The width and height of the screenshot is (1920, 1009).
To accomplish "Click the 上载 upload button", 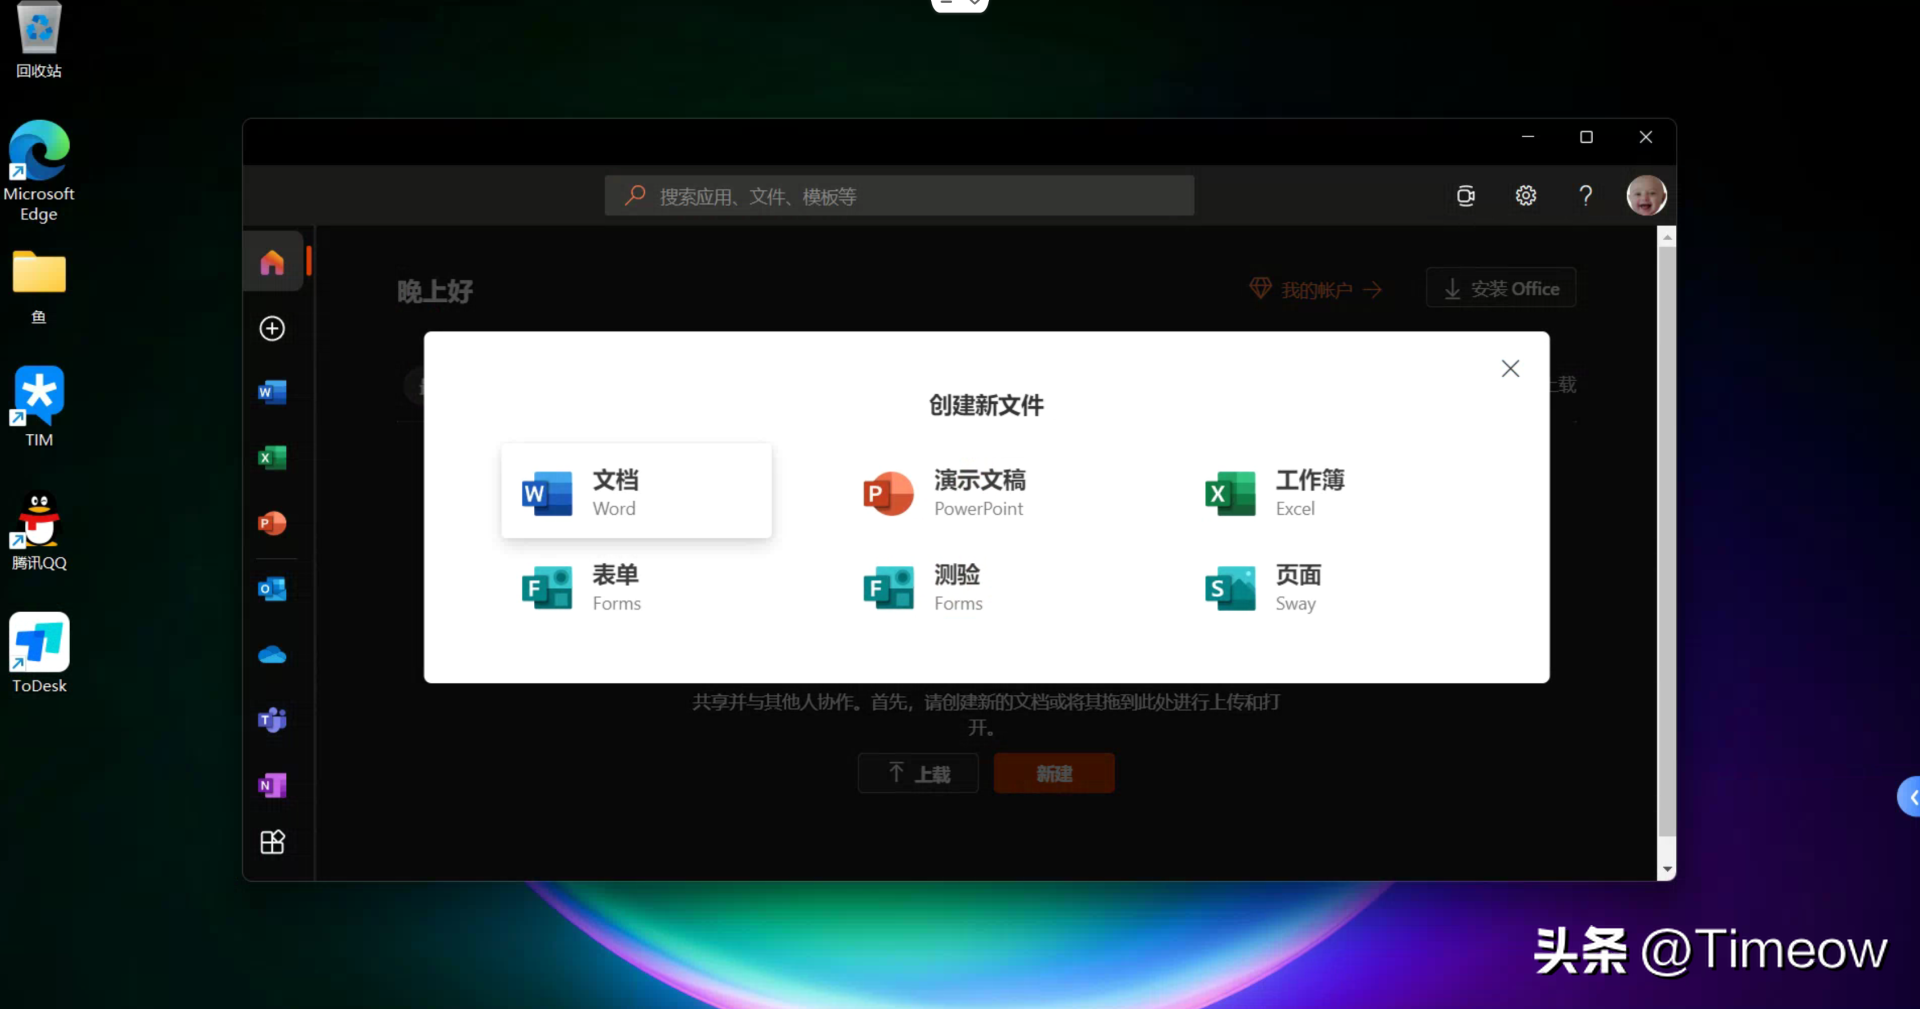I will tap(918, 773).
